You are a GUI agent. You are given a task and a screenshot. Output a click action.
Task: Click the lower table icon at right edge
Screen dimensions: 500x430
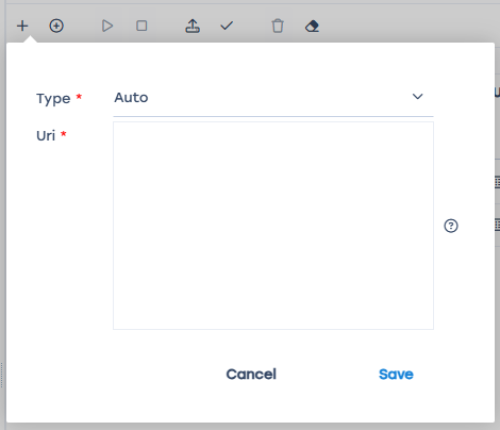[497, 224]
